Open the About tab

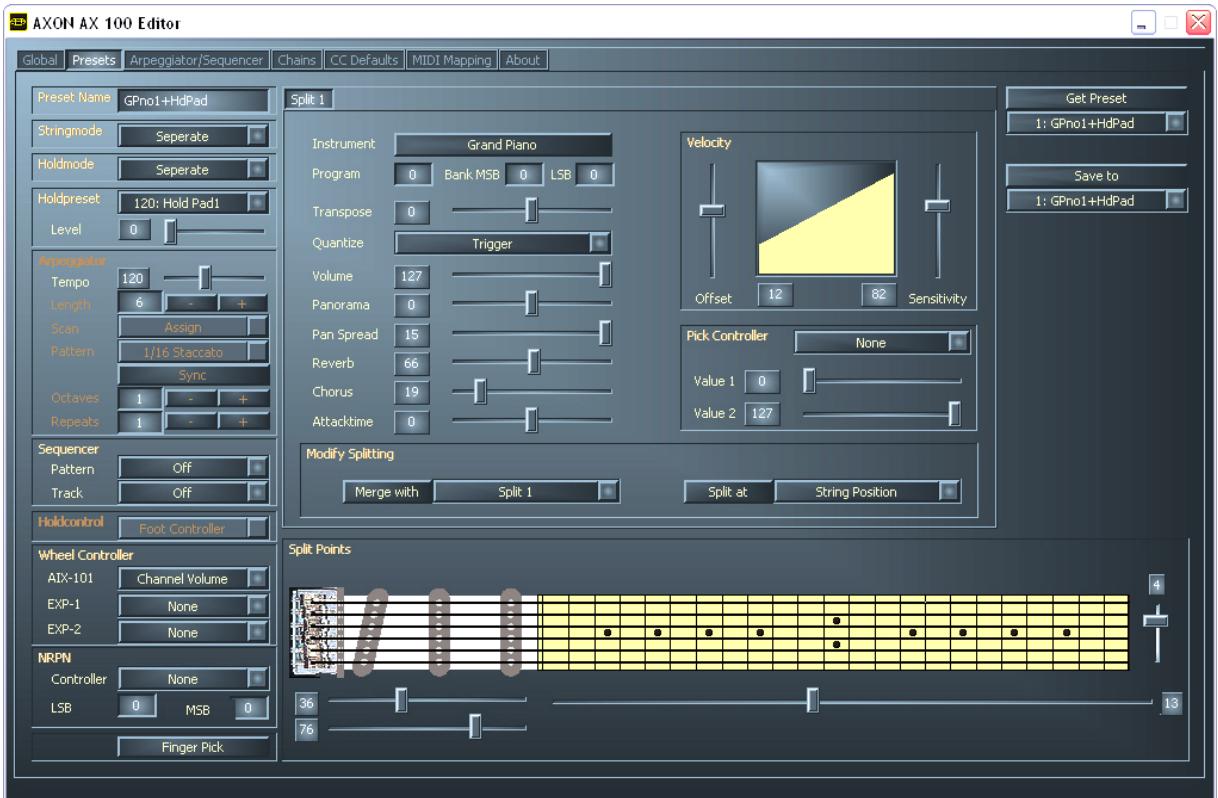pos(522,60)
